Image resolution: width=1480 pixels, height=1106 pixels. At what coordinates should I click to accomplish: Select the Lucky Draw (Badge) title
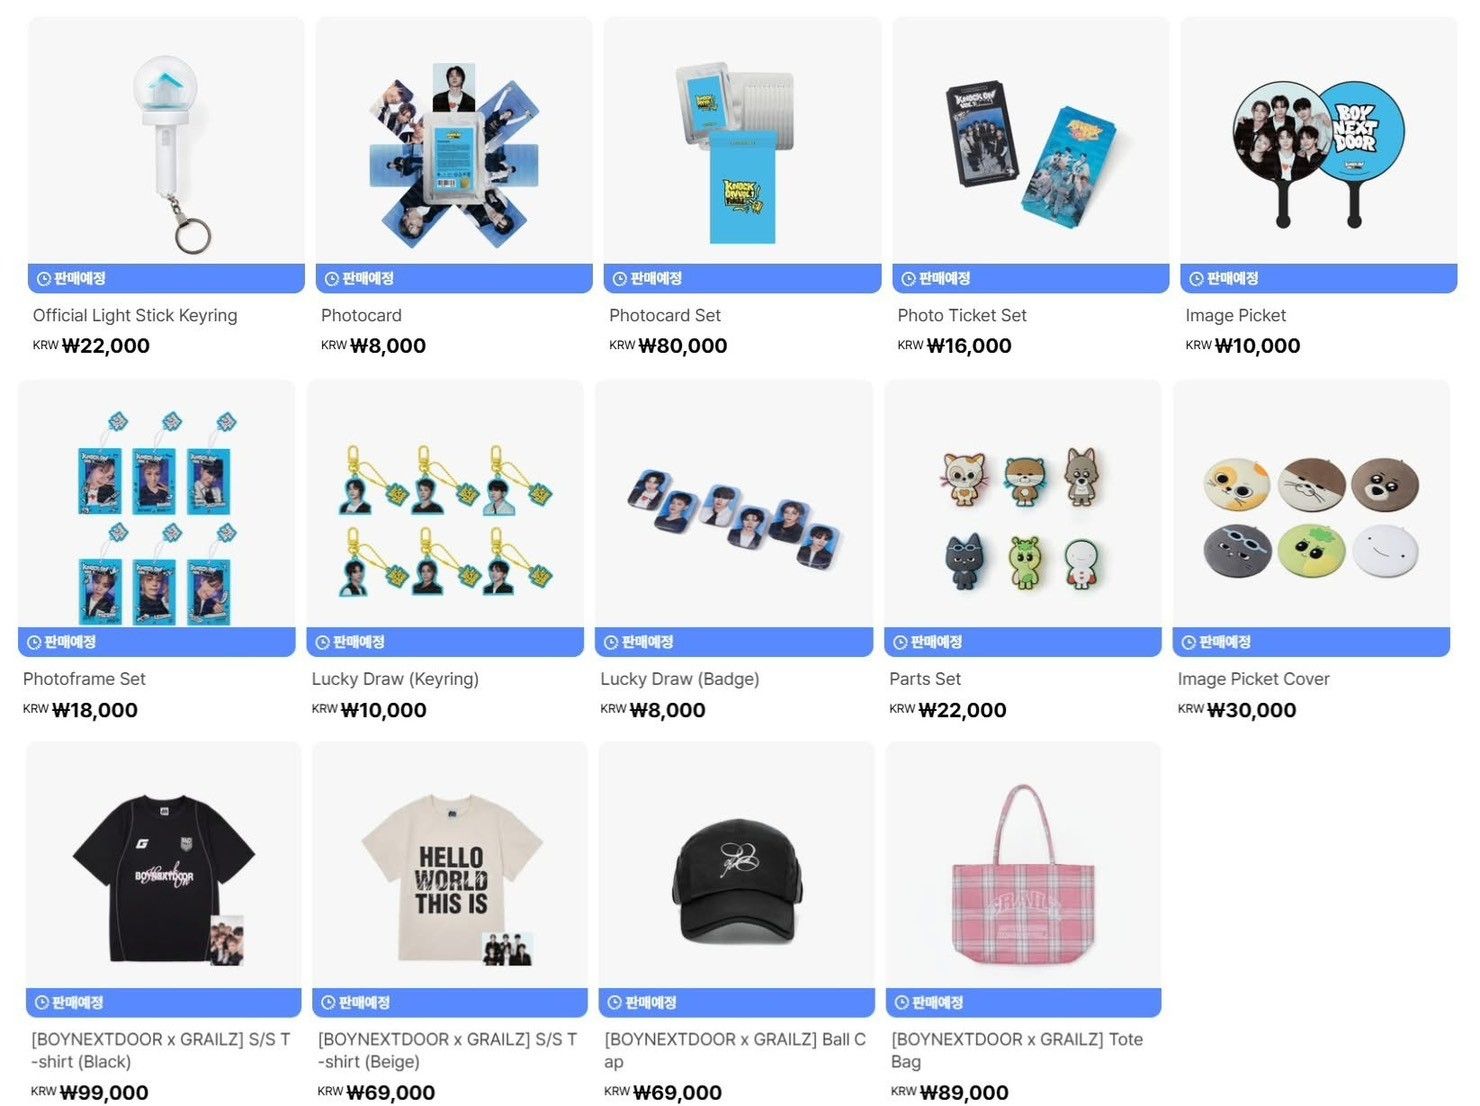(680, 679)
